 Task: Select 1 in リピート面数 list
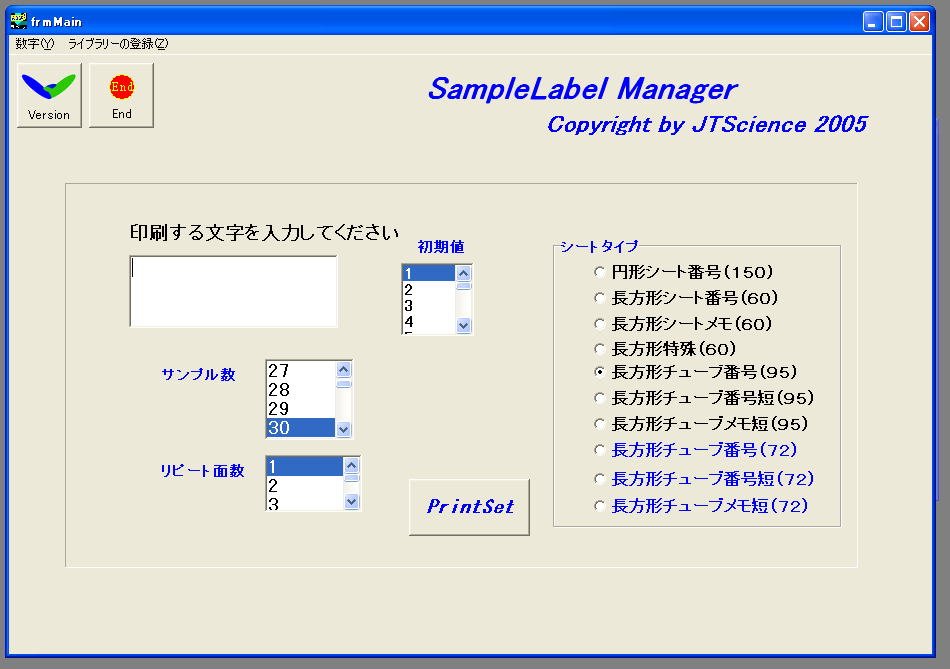[305, 467]
